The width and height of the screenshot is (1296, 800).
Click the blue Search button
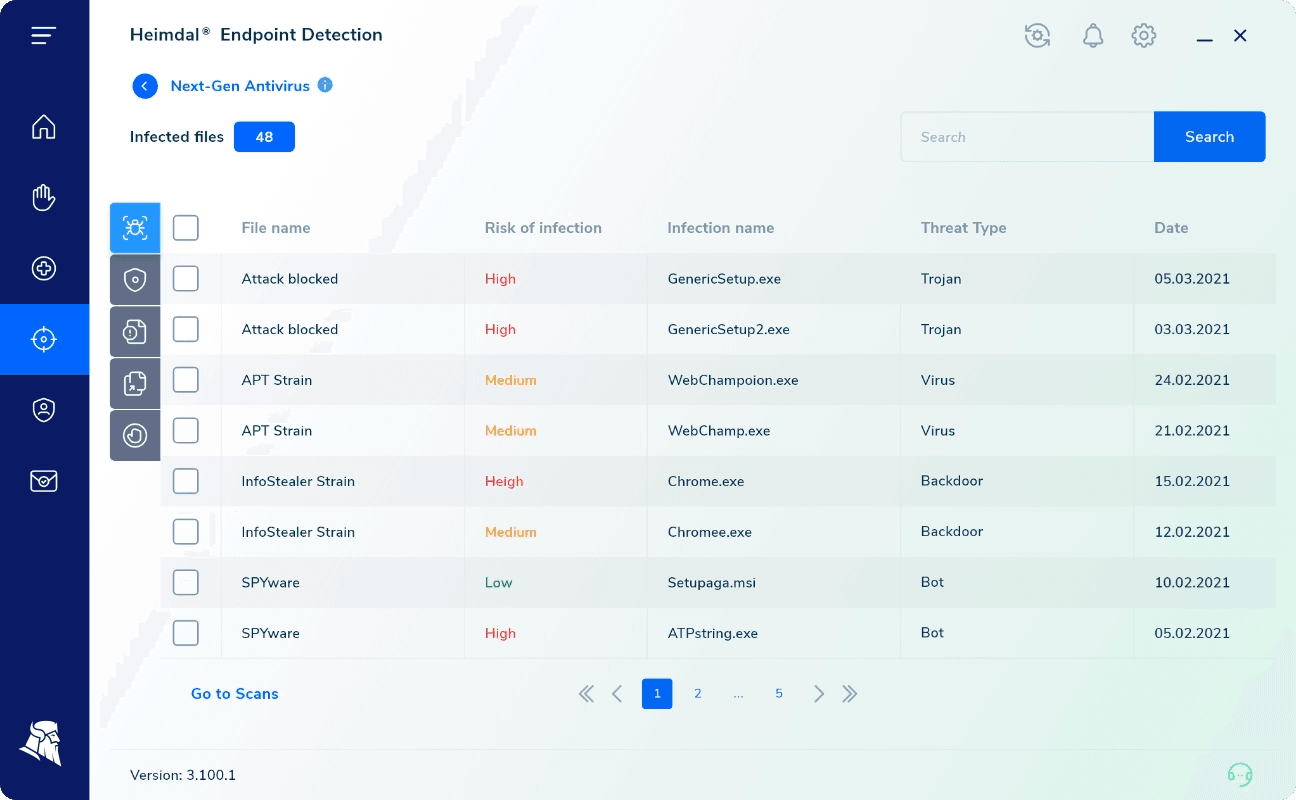1209,137
